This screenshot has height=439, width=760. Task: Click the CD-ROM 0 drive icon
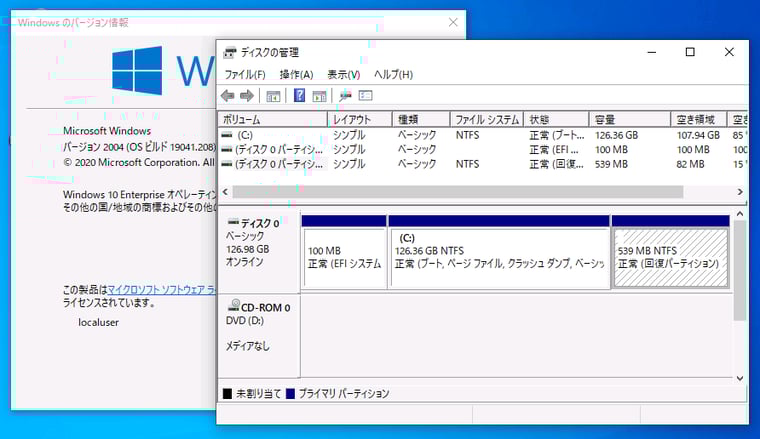(234, 305)
